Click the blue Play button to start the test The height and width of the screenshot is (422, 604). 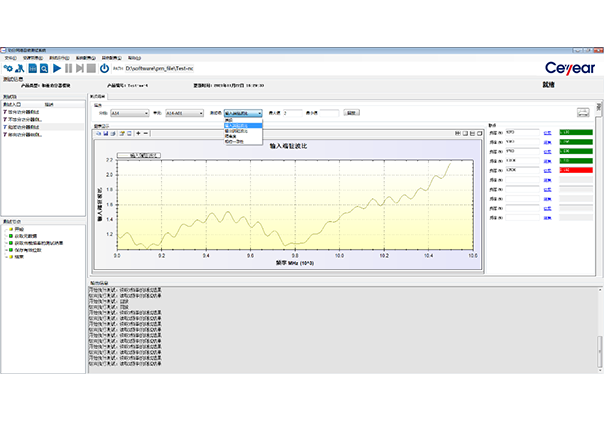point(56,69)
